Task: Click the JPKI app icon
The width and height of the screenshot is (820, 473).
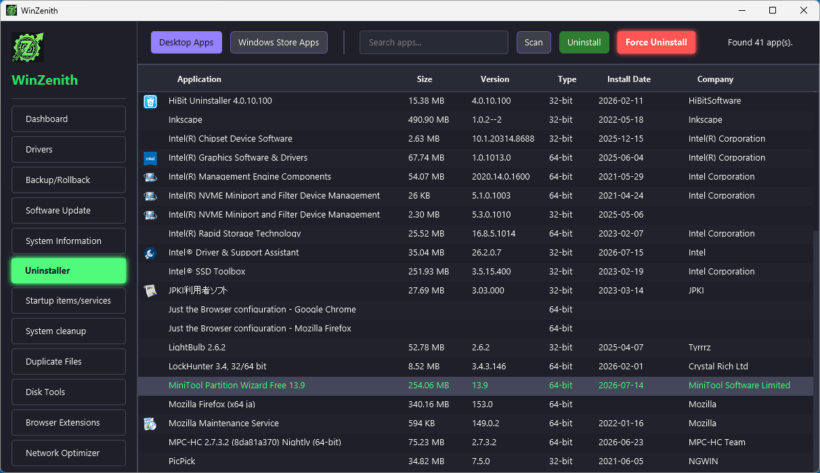Action: click(x=150, y=291)
